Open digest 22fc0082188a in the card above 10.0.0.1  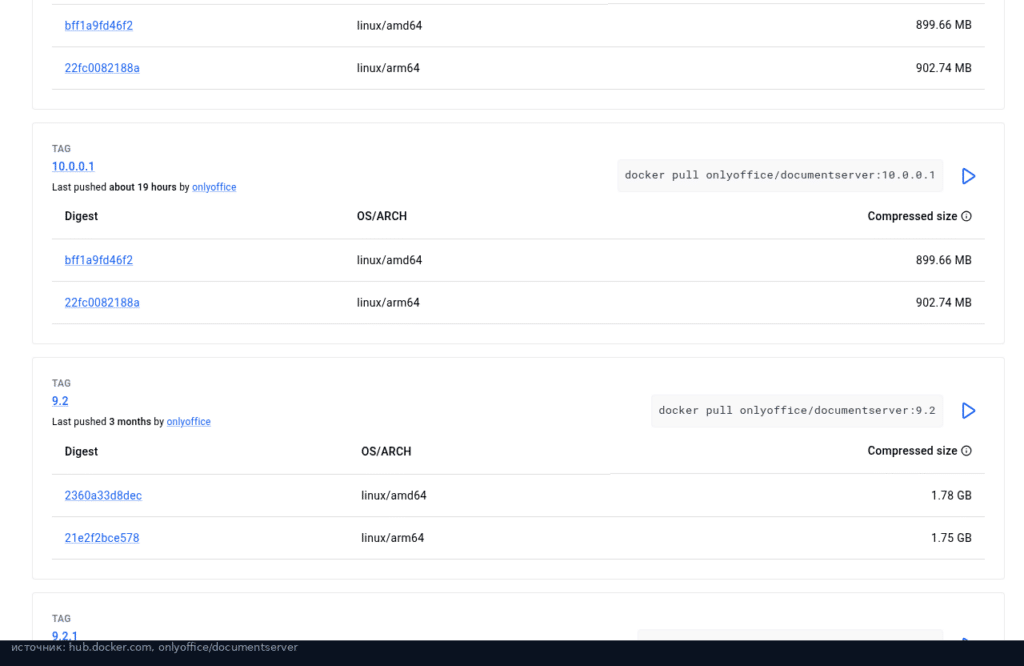pyautogui.click(x=102, y=68)
